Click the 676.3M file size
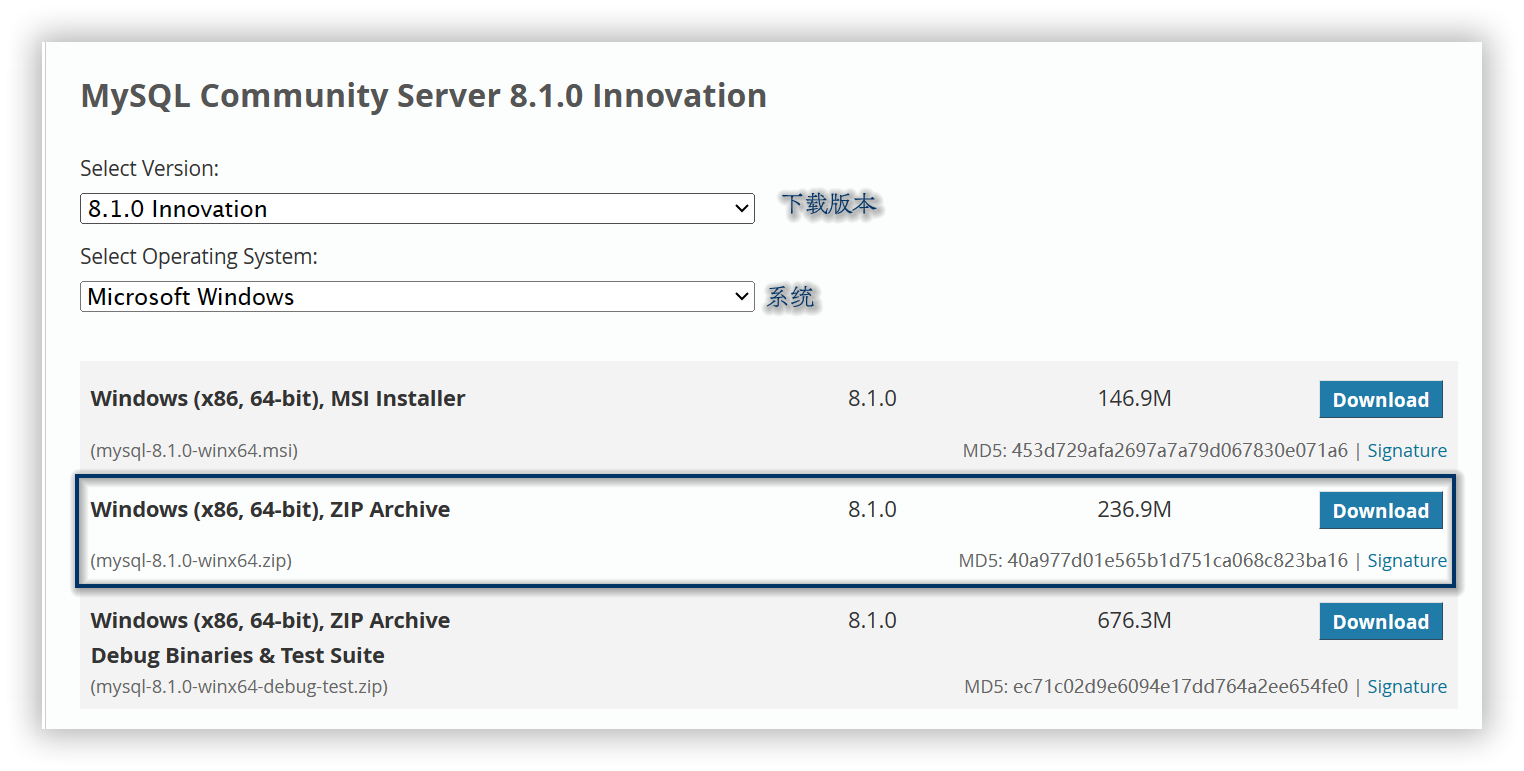1524x771 pixels. (x=1134, y=621)
